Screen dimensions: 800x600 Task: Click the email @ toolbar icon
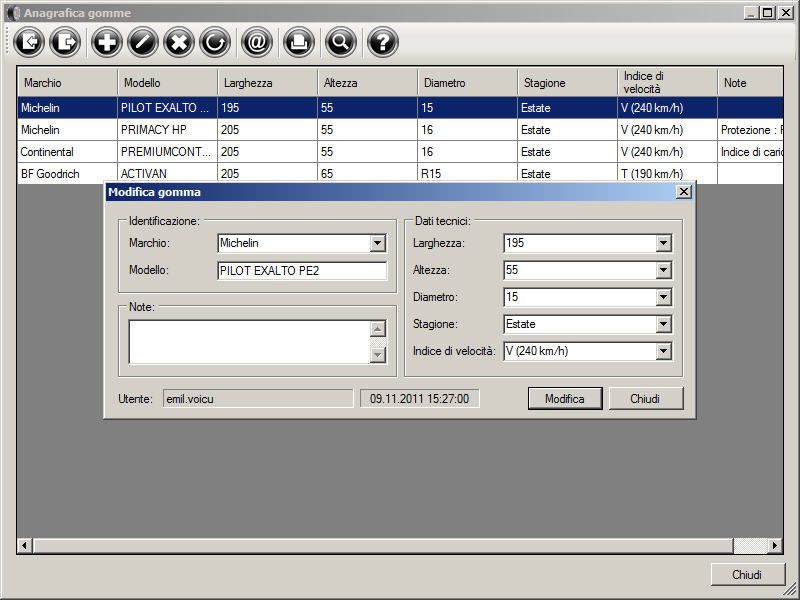click(257, 42)
